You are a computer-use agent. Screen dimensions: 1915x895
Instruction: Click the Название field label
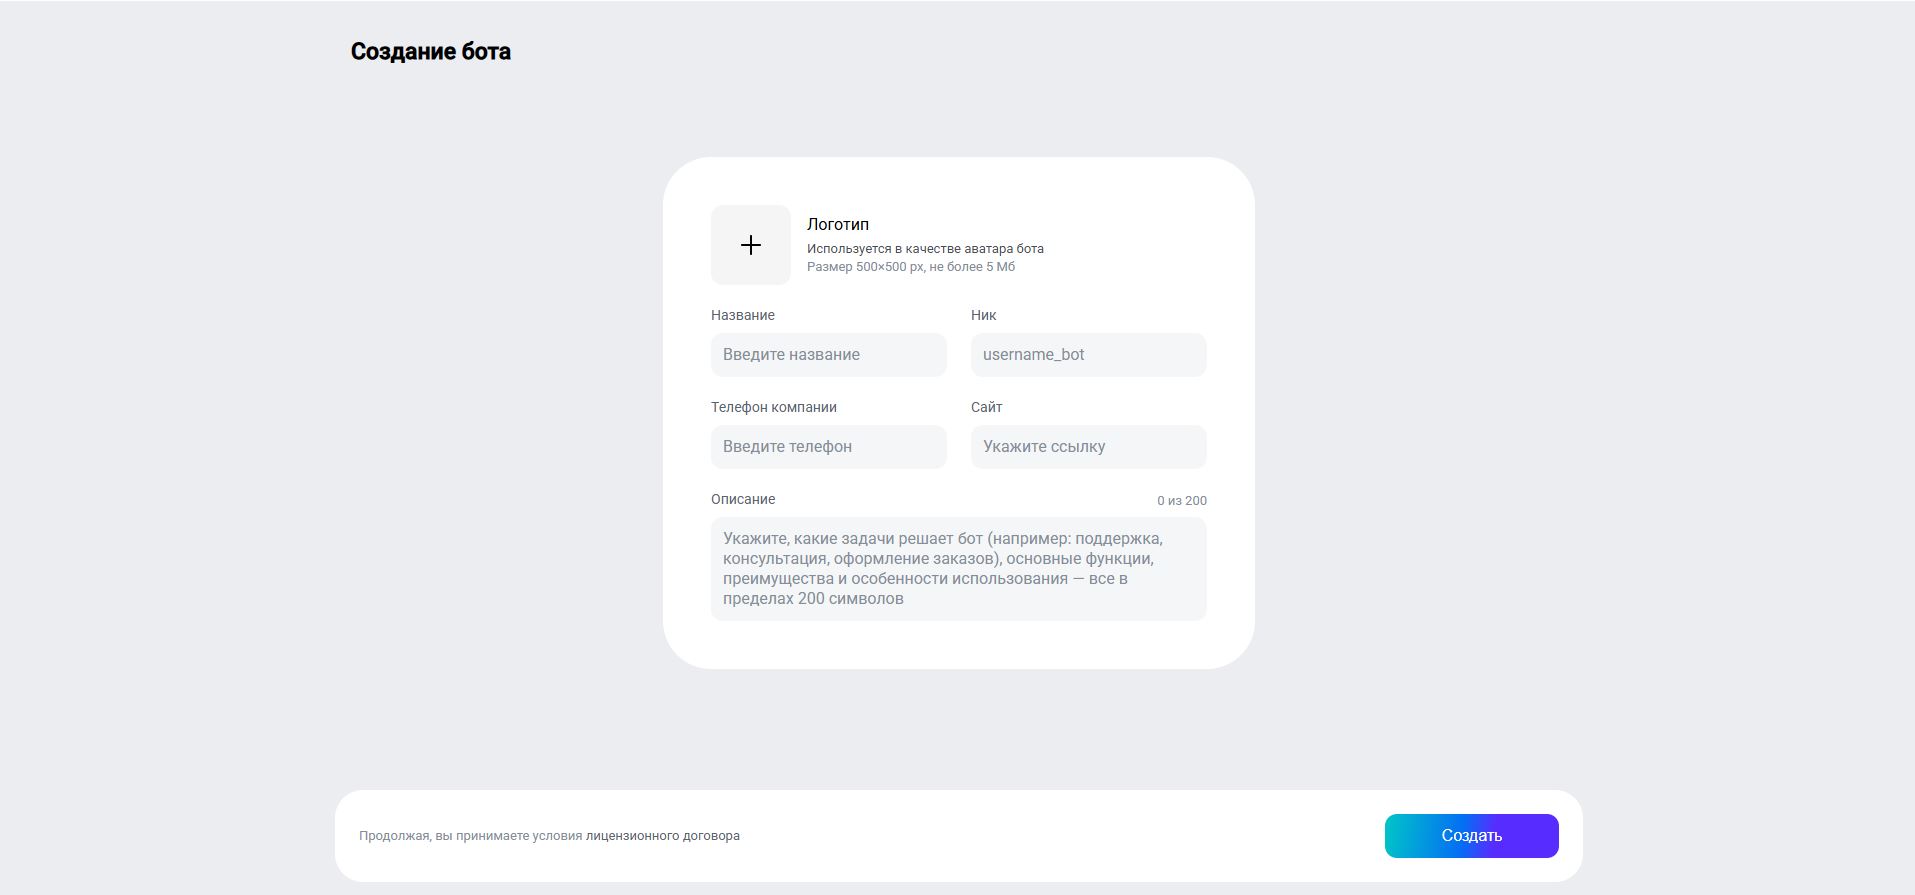coord(743,315)
